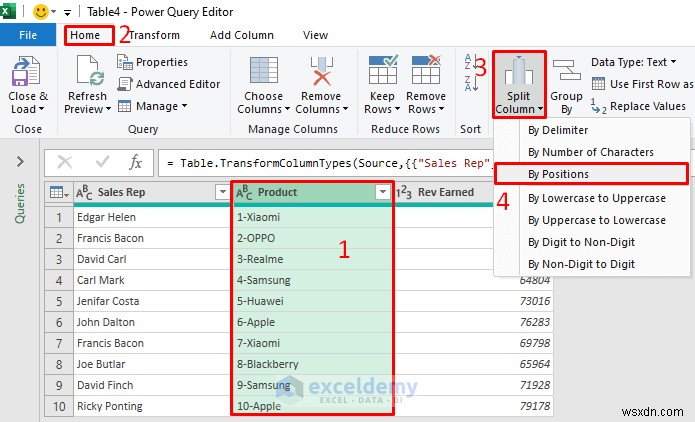Open the Product column filter dropdown

[382, 192]
